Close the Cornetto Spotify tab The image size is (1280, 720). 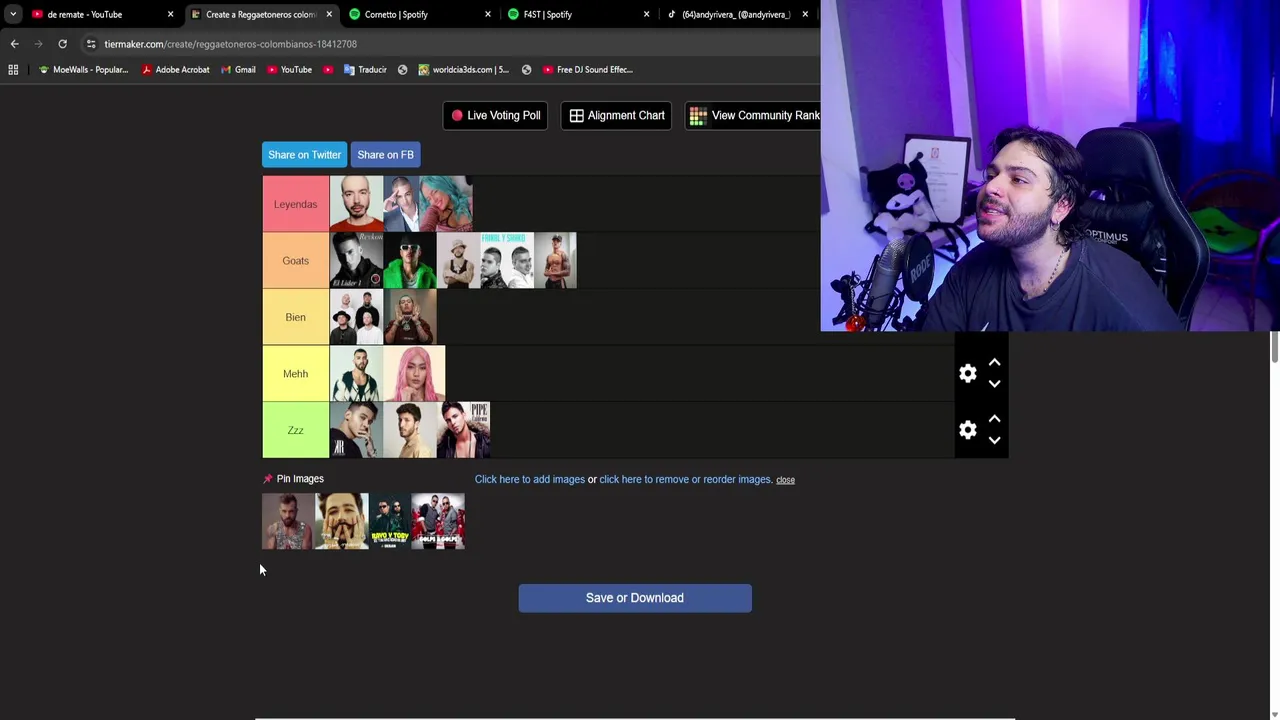pos(488,14)
